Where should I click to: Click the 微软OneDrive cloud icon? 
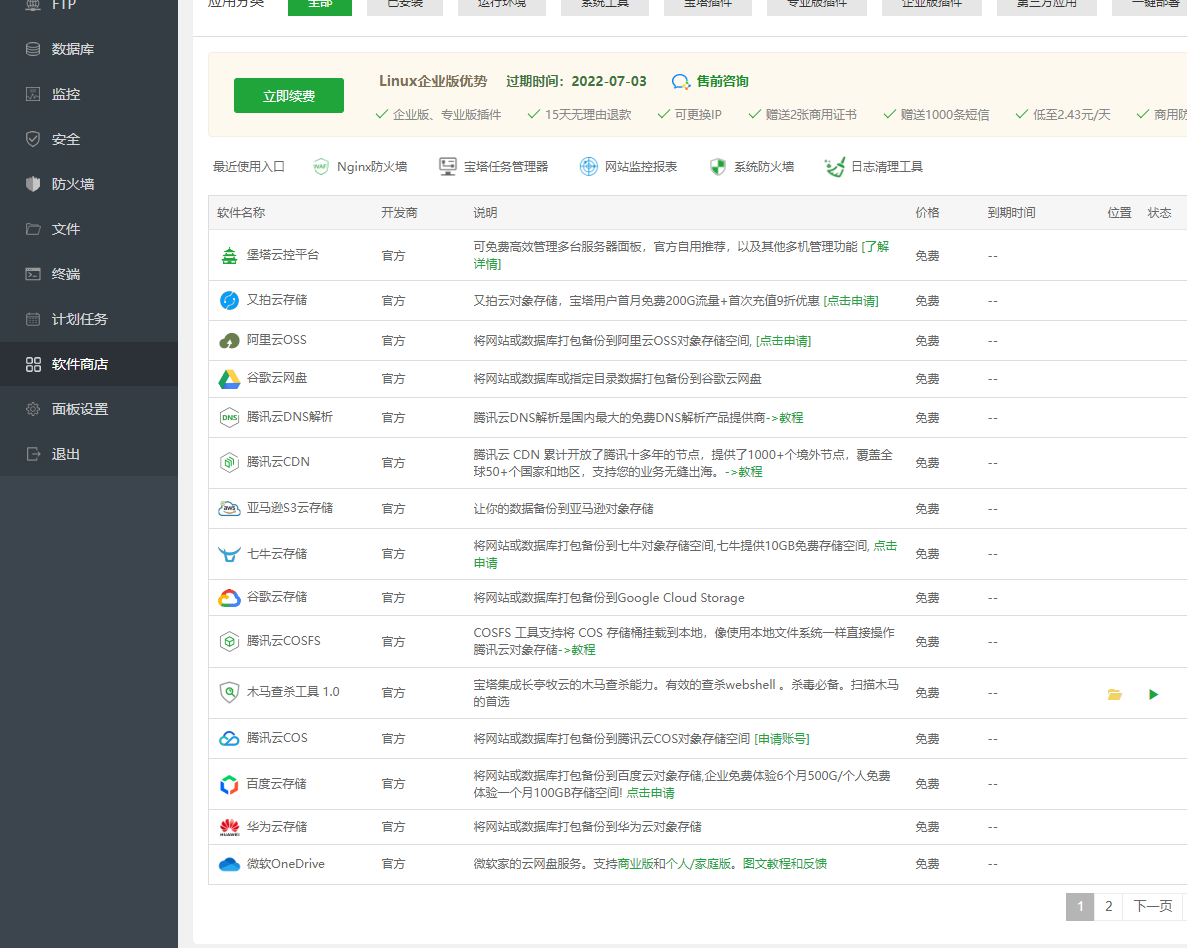(x=229, y=864)
